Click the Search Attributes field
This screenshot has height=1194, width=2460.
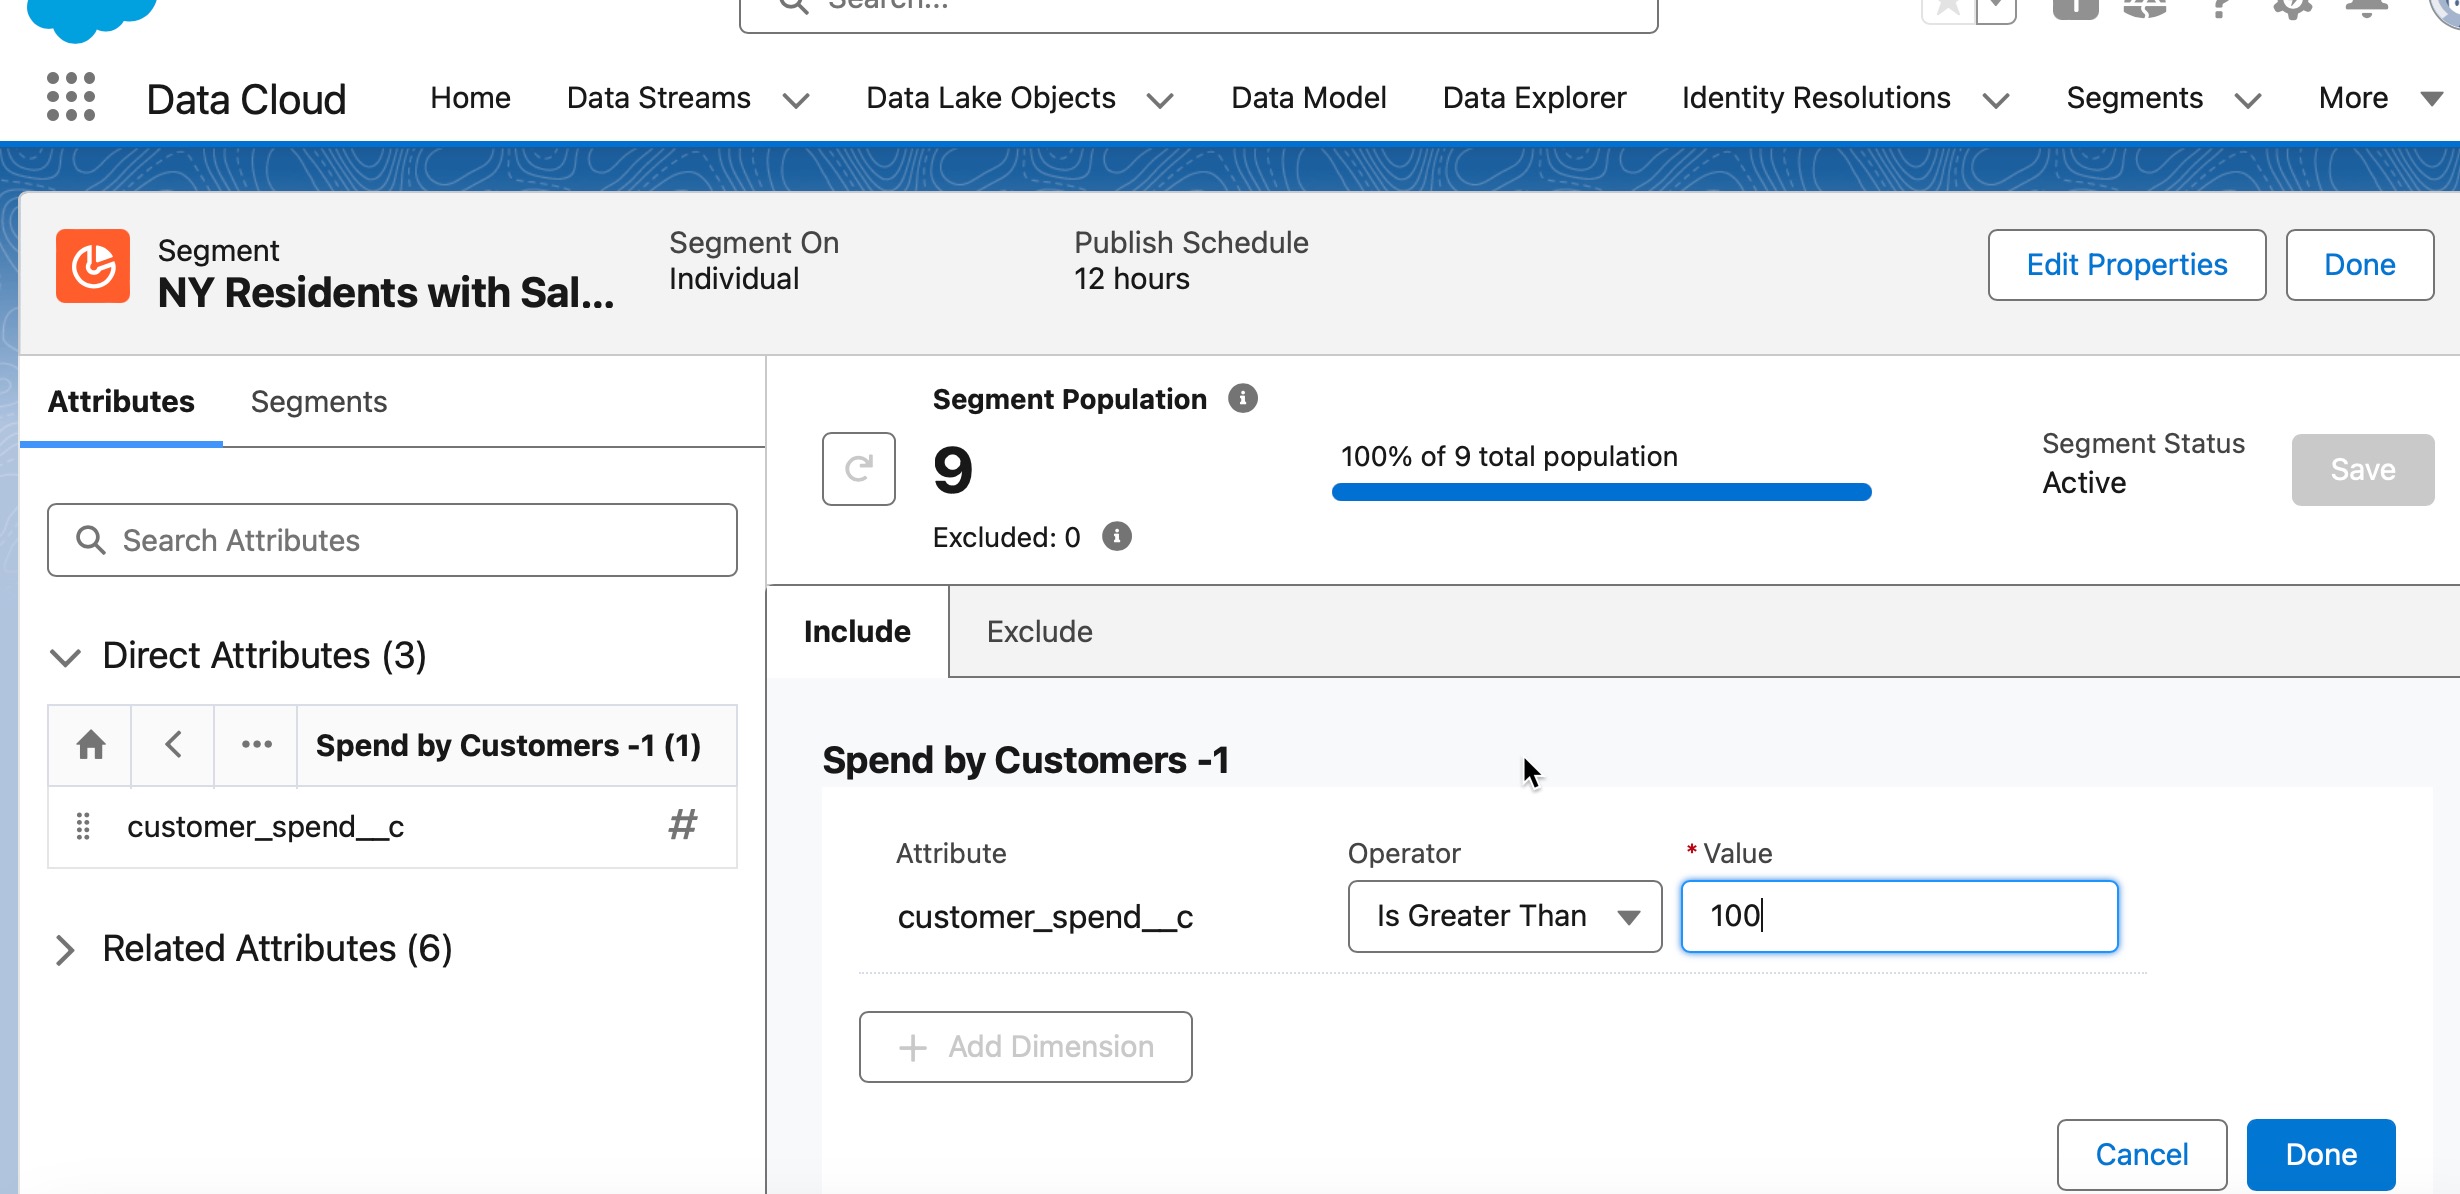click(392, 540)
